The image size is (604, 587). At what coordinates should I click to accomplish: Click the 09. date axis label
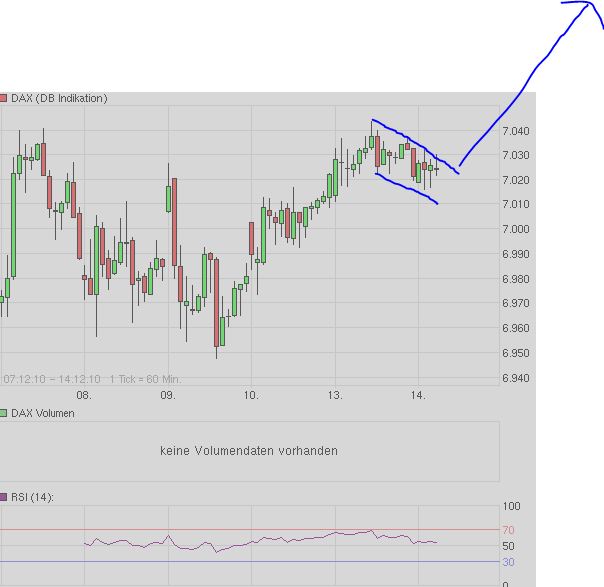[168, 395]
